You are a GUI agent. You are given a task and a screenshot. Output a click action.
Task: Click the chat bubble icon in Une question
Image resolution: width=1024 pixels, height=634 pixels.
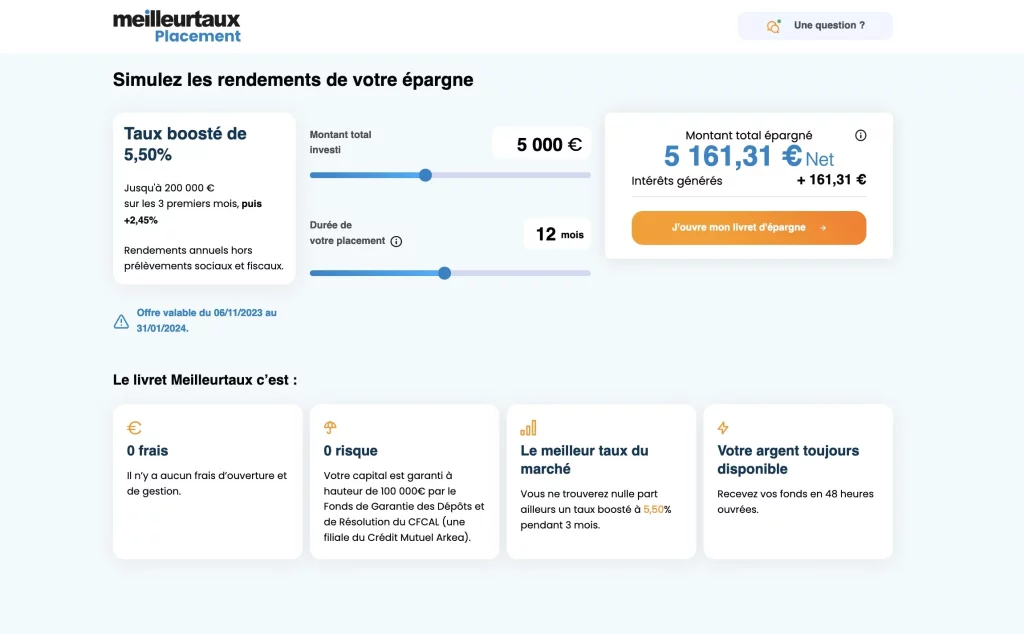tap(773, 26)
